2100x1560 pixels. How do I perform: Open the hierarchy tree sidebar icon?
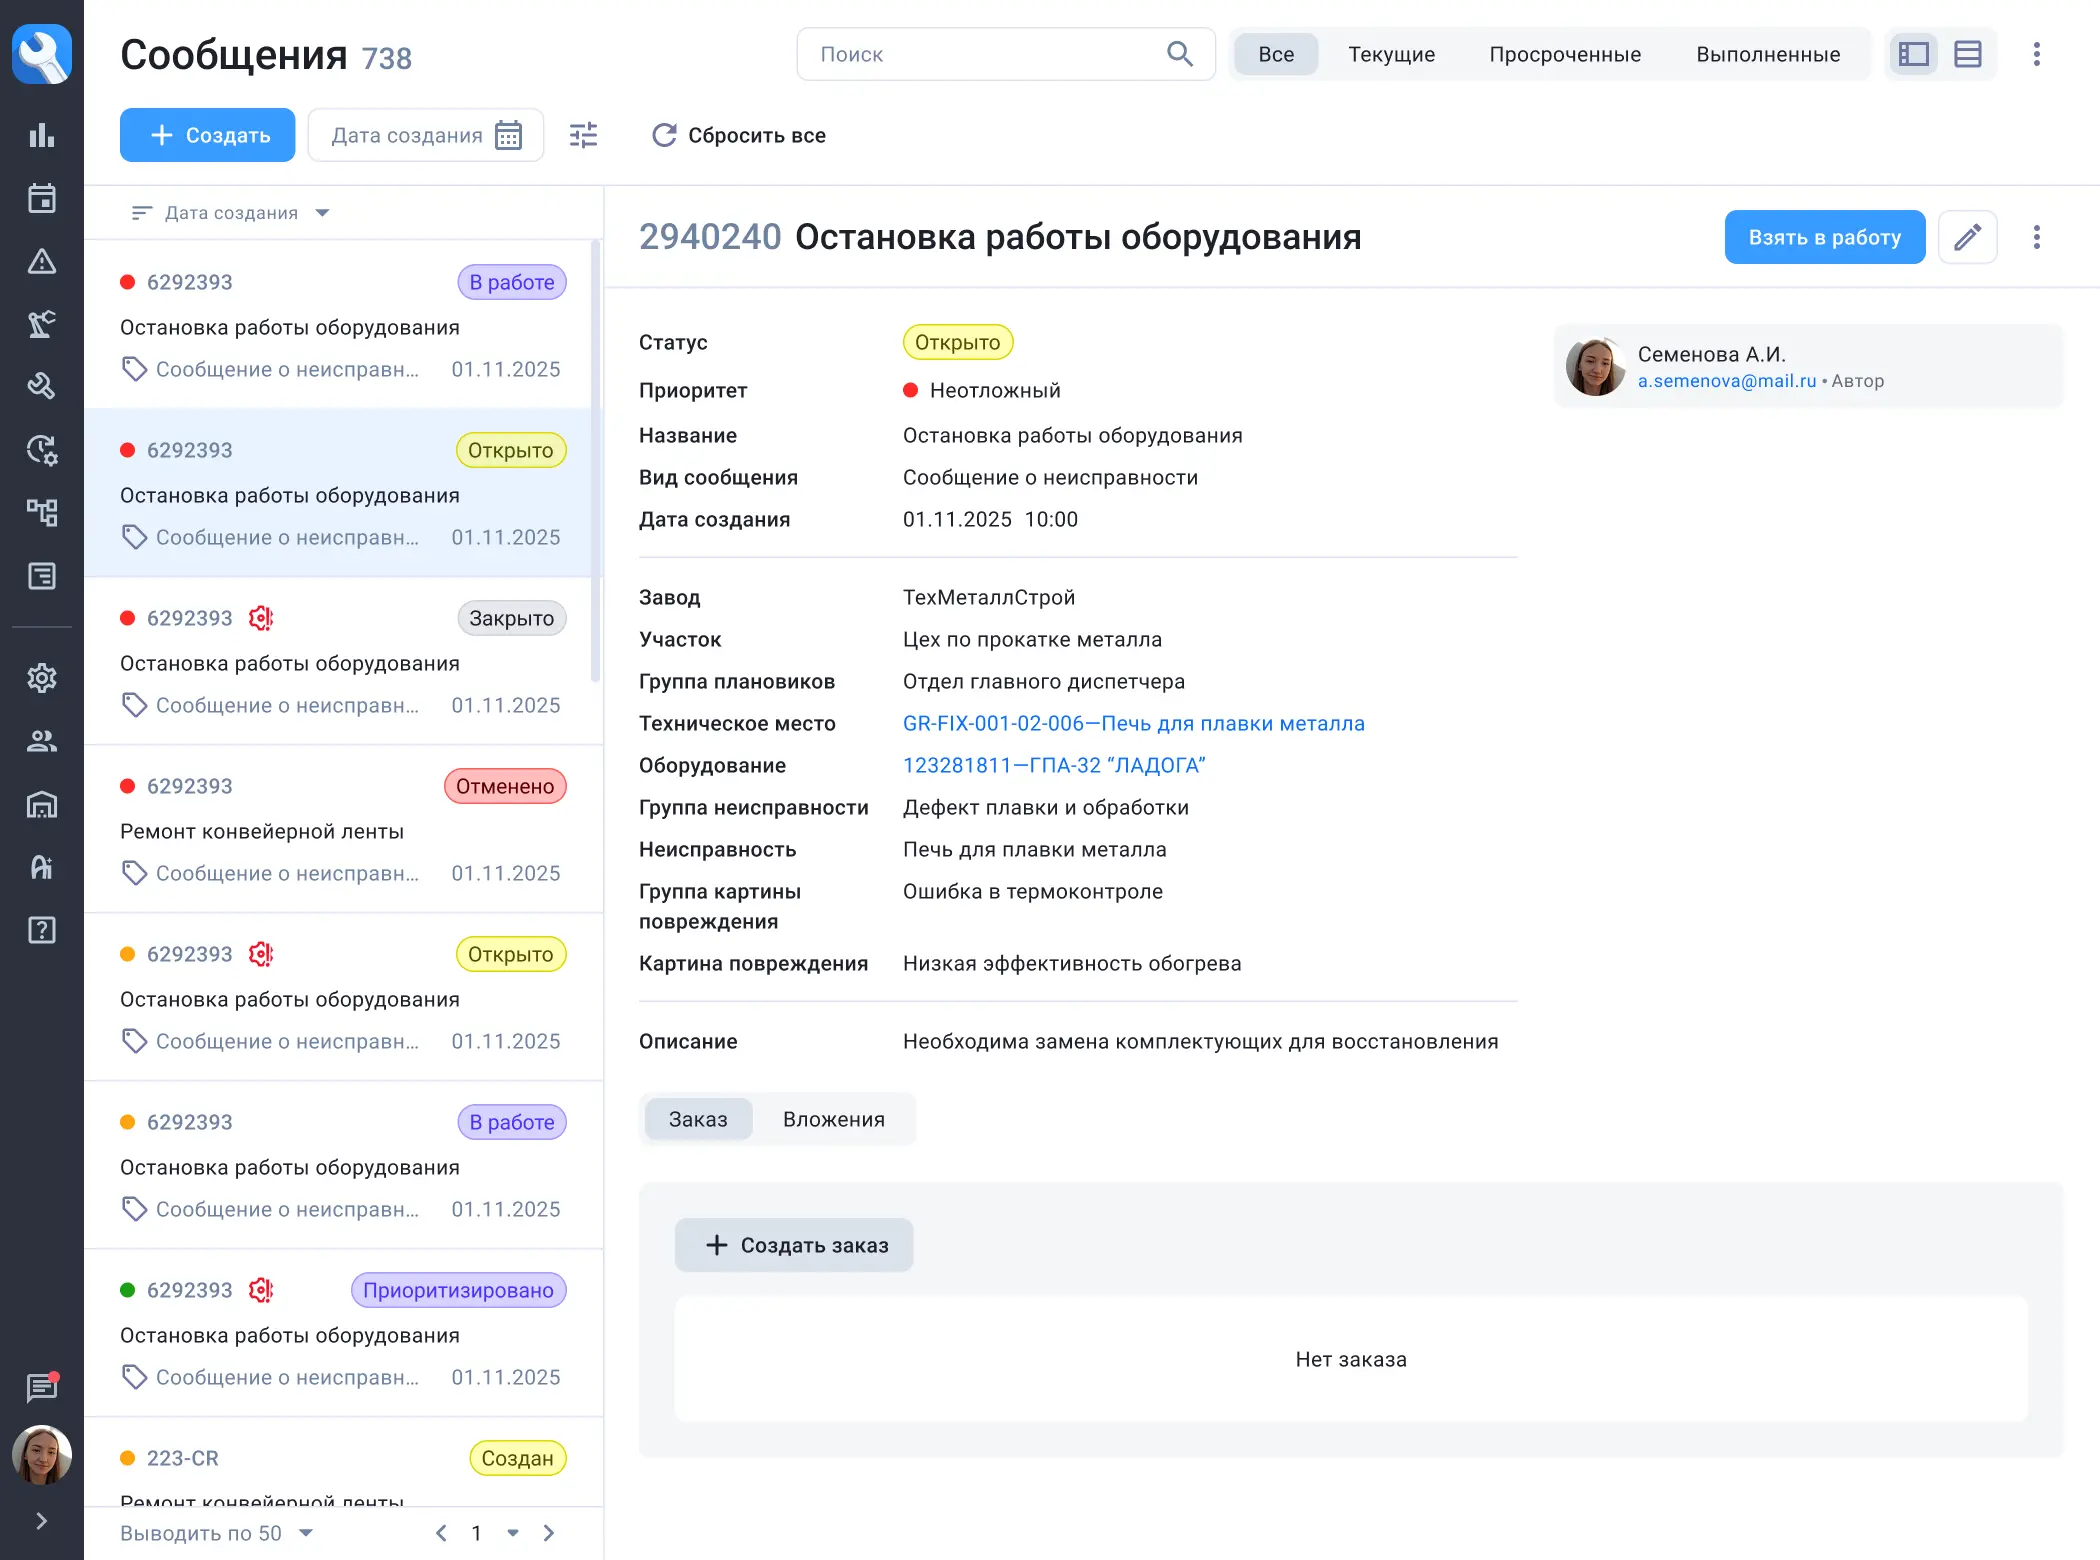click(41, 512)
